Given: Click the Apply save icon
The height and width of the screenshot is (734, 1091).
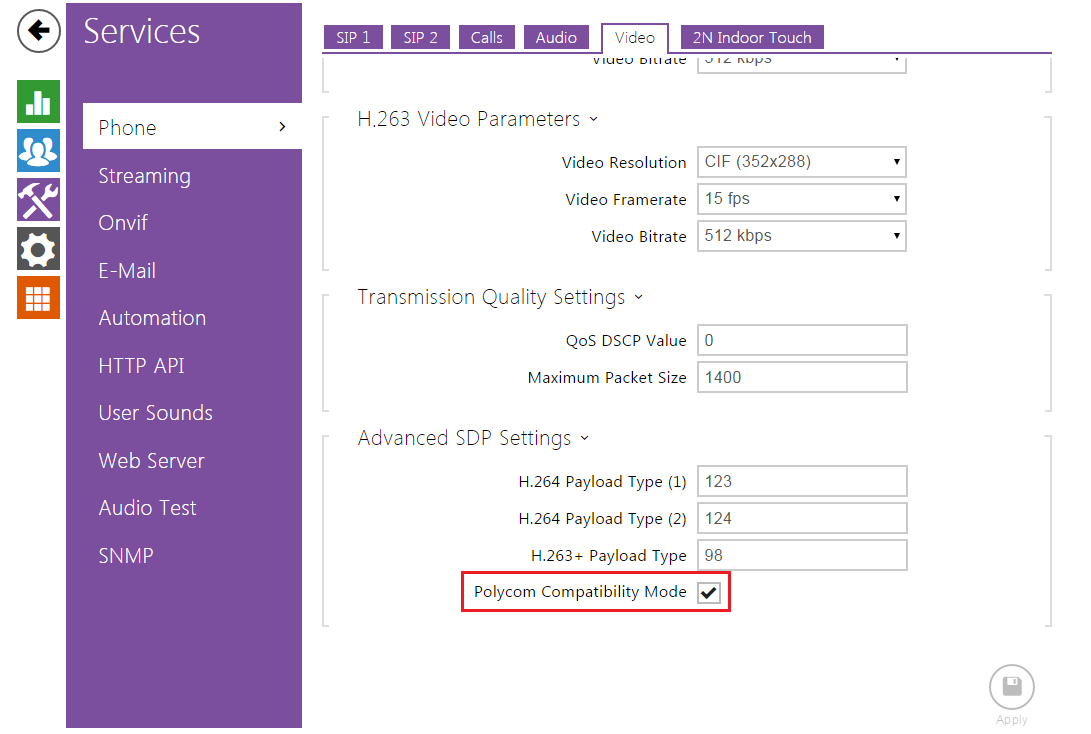Looking at the screenshot, I should pyautogui.click(x=1011, y=687).
